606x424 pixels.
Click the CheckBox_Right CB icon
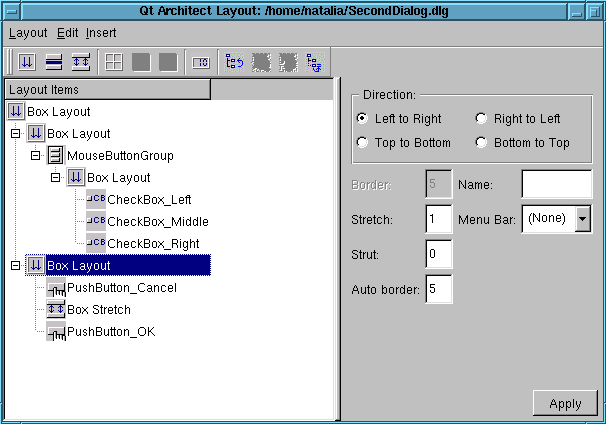96,244
